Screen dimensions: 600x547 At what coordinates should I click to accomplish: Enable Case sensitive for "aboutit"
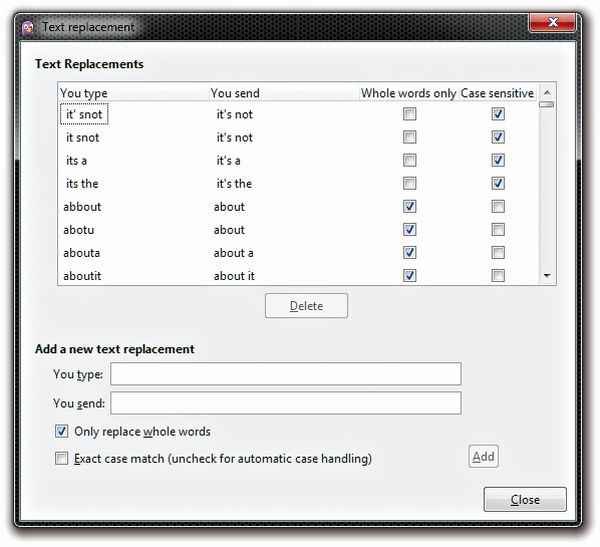tap(498, 276)
